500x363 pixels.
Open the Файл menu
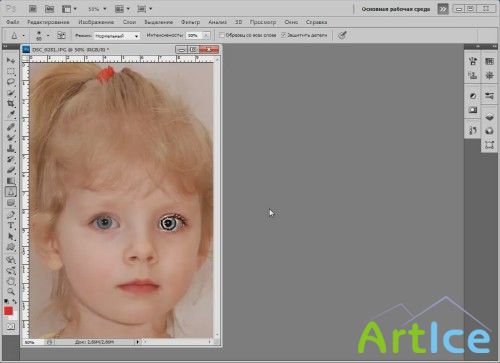click(x=13, y=22)
